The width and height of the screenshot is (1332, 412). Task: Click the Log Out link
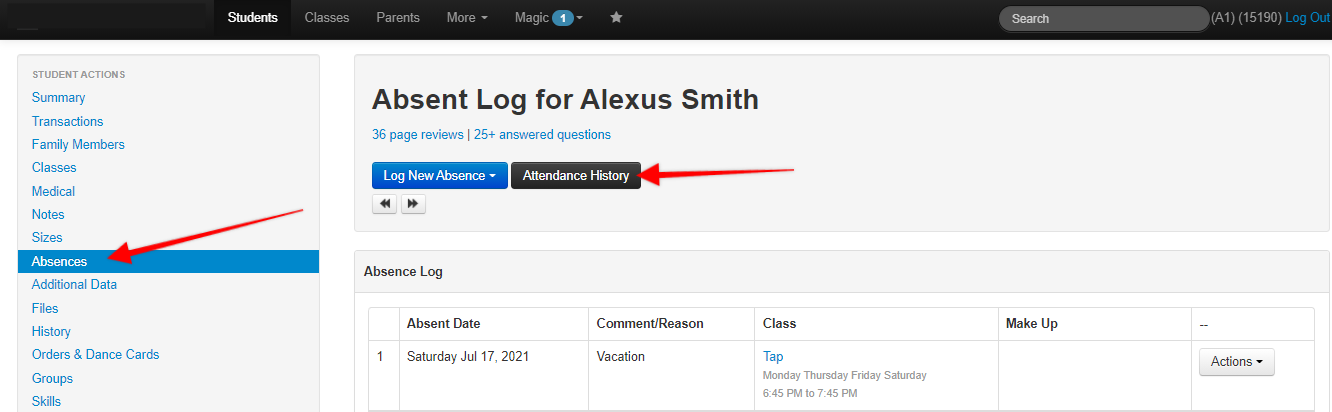click(x=1308, y=18)
